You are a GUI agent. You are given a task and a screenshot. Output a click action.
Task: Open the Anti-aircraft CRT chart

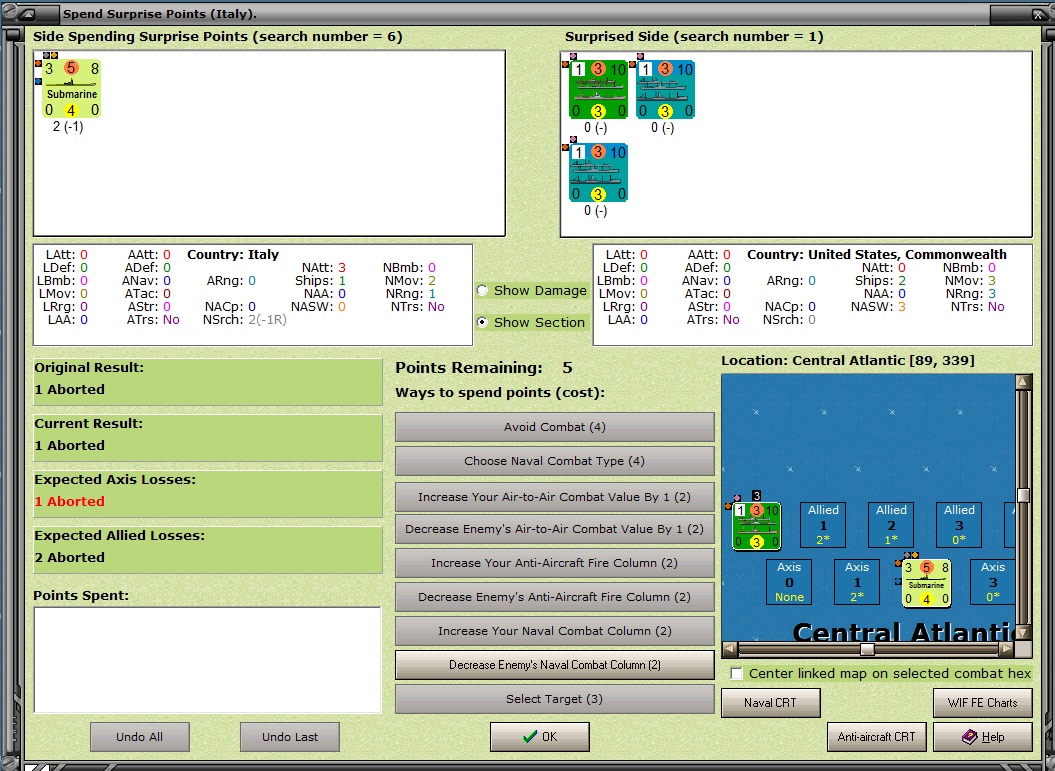[876, 737]
